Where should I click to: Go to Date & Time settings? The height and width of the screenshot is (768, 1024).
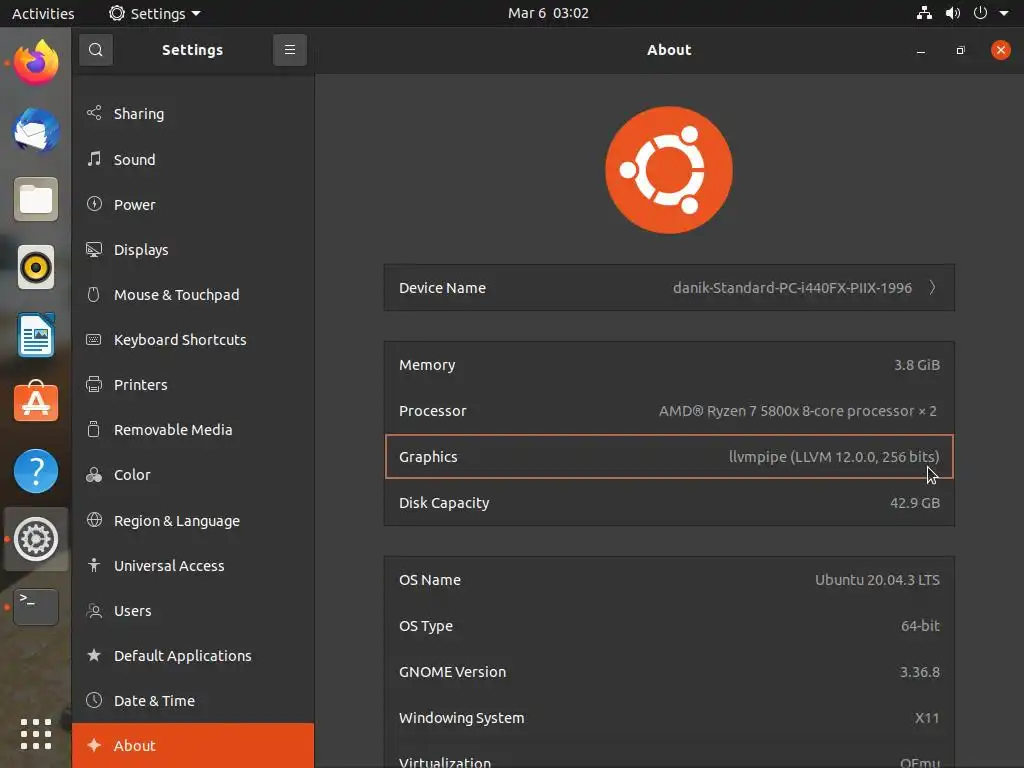[x=193, y=701]
